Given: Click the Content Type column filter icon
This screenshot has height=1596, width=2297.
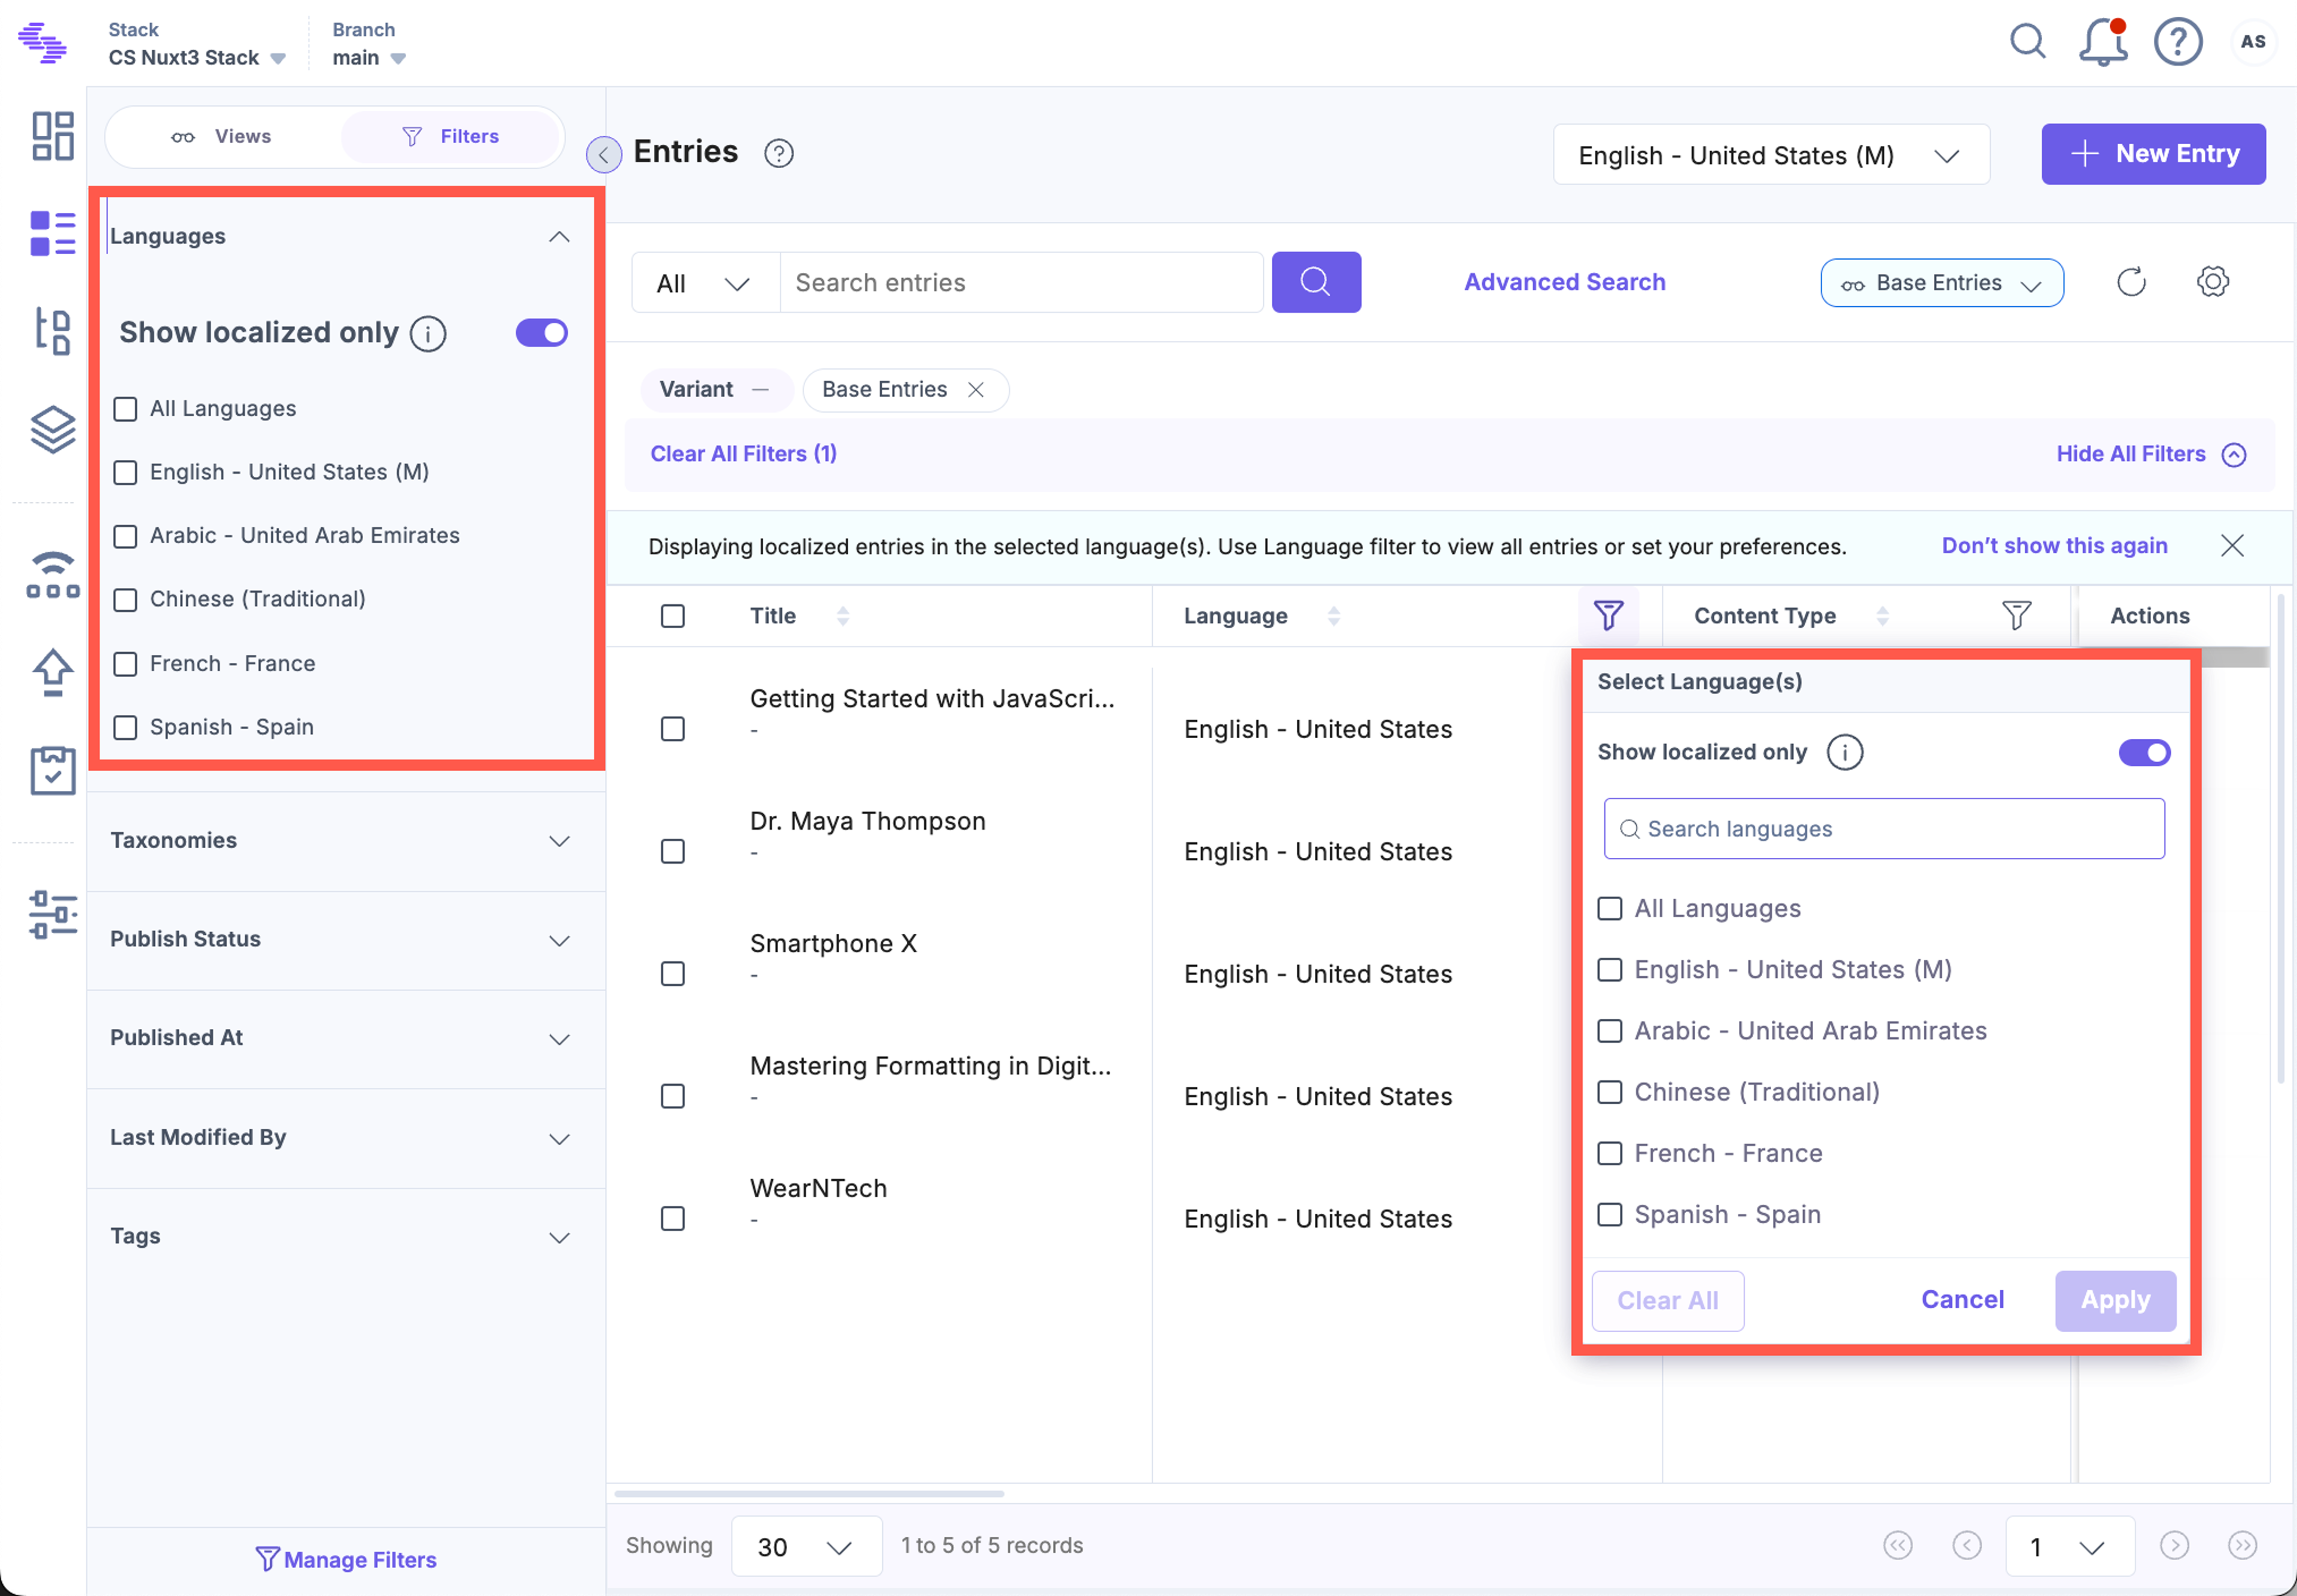Looking at the screenshot, I should 2016,615.
